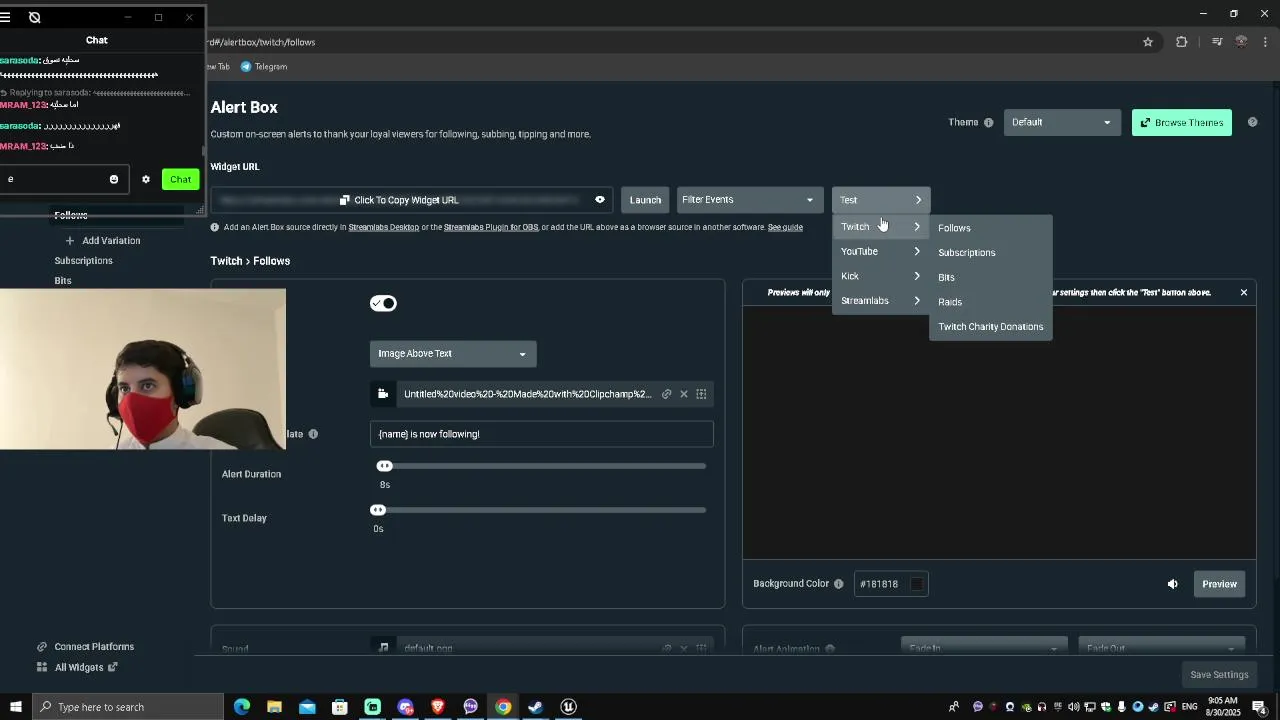This screenshot has height=720, width=1280.
Task: Choose Bits test alert option
Action: (946, 277)
